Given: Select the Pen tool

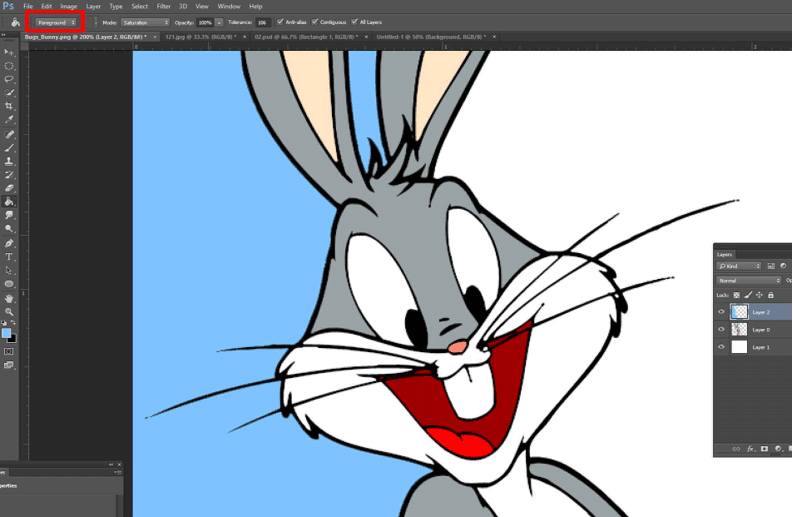Looking at the screenshot, I should pyautogui.click(x=9, y=243).
